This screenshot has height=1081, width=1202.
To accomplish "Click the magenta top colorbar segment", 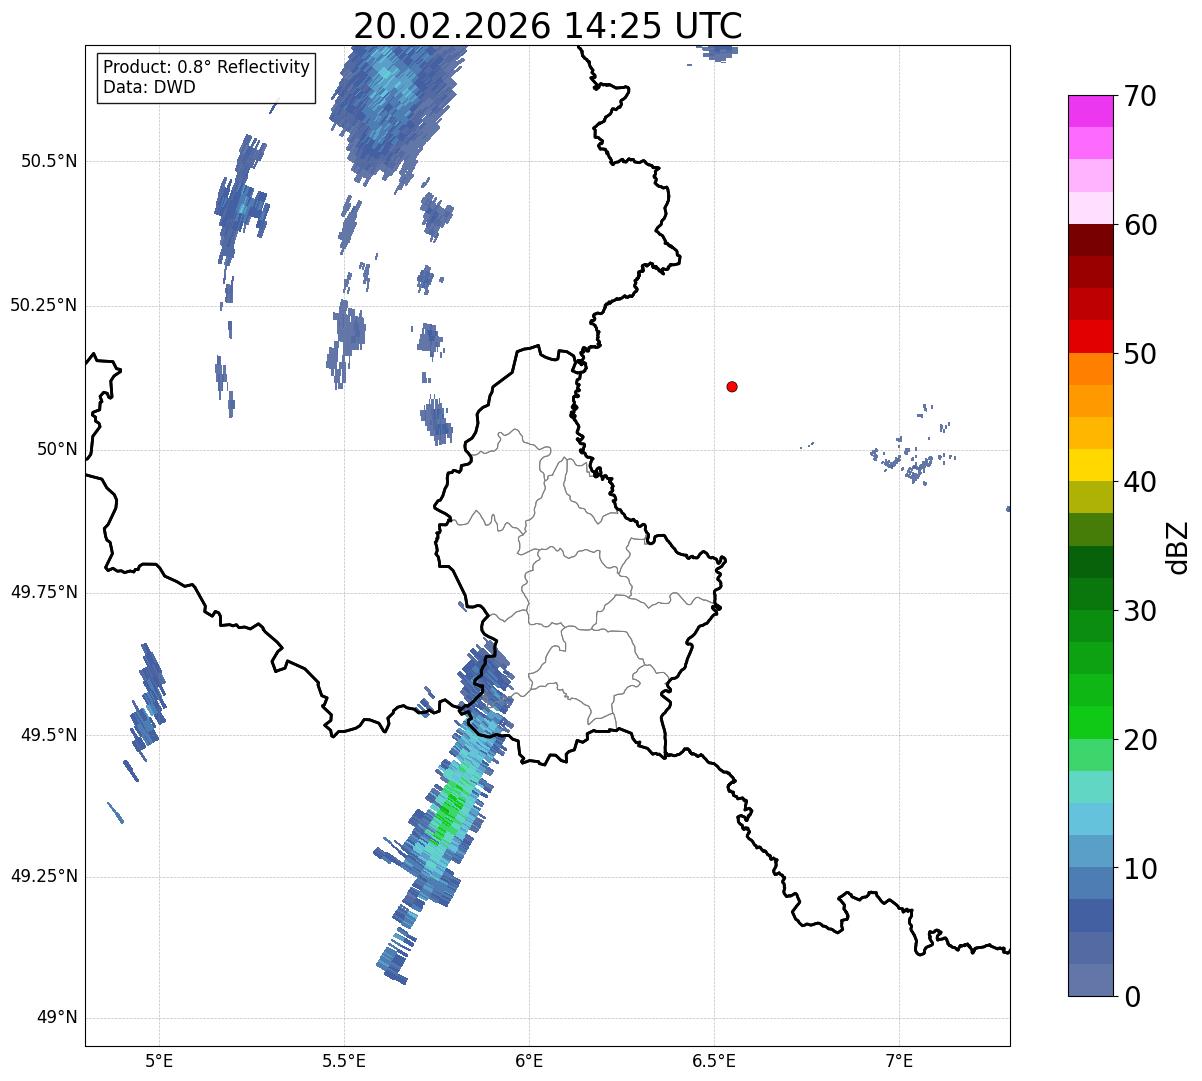I will (1090, 111).
